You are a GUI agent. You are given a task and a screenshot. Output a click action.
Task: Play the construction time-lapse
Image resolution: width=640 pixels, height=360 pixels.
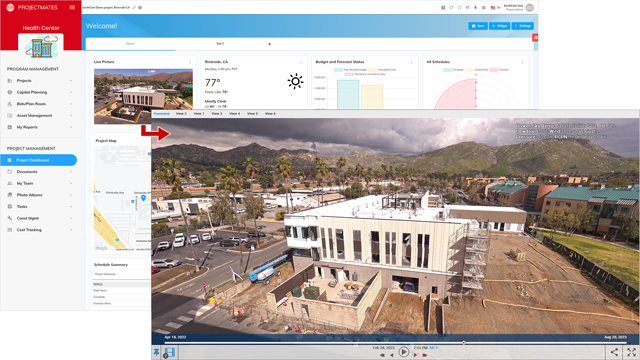pyautogui.click(x=404, y=352)
